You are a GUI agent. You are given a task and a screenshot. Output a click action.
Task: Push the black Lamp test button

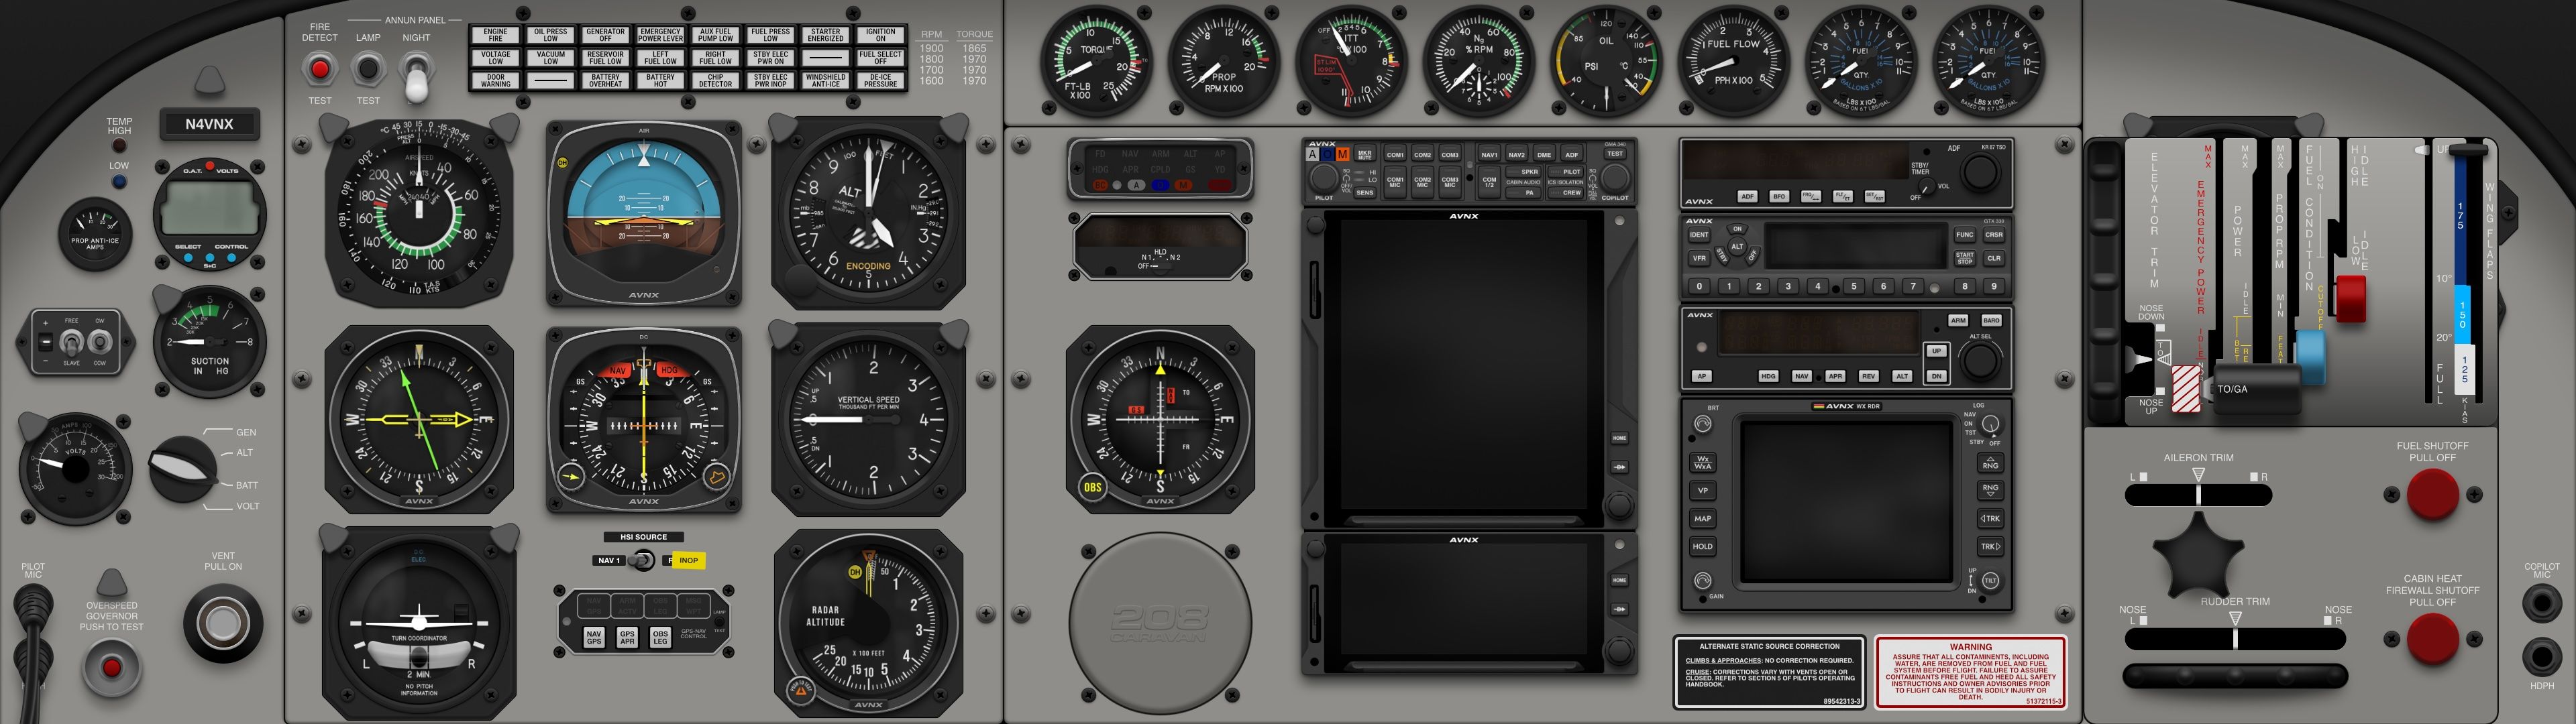point(368,69)
